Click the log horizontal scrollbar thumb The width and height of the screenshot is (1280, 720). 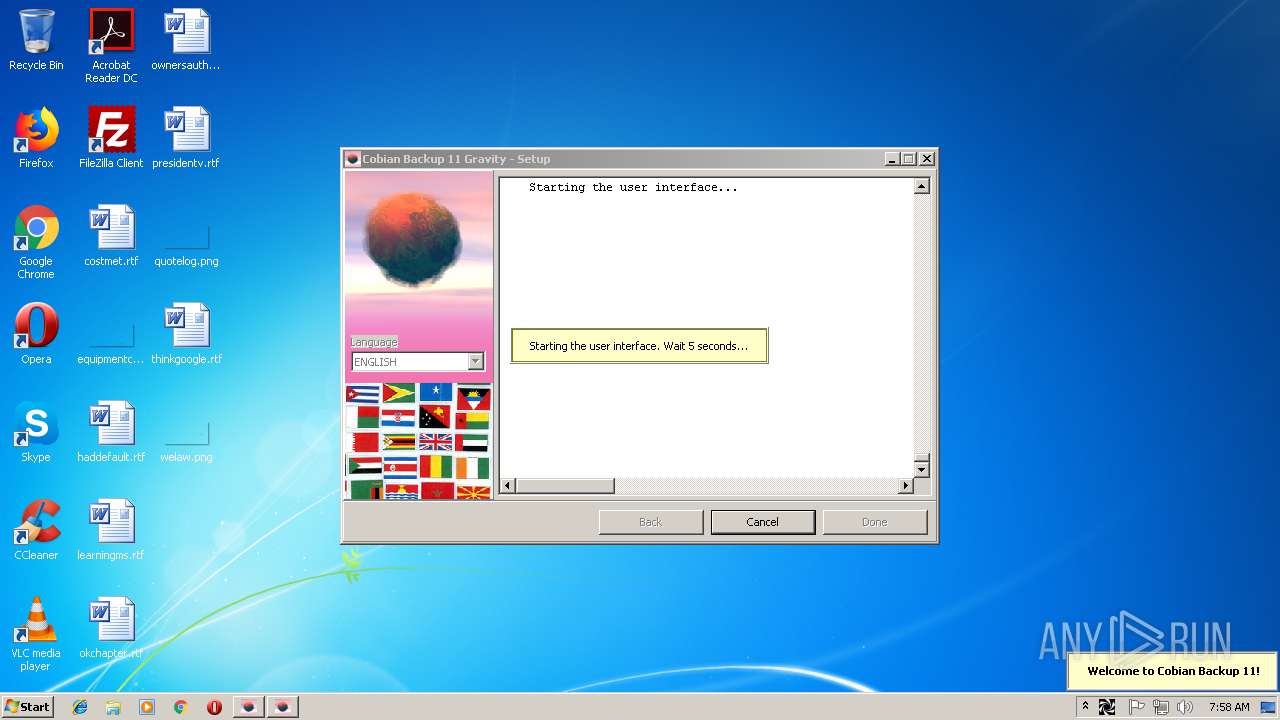point(565,486)
